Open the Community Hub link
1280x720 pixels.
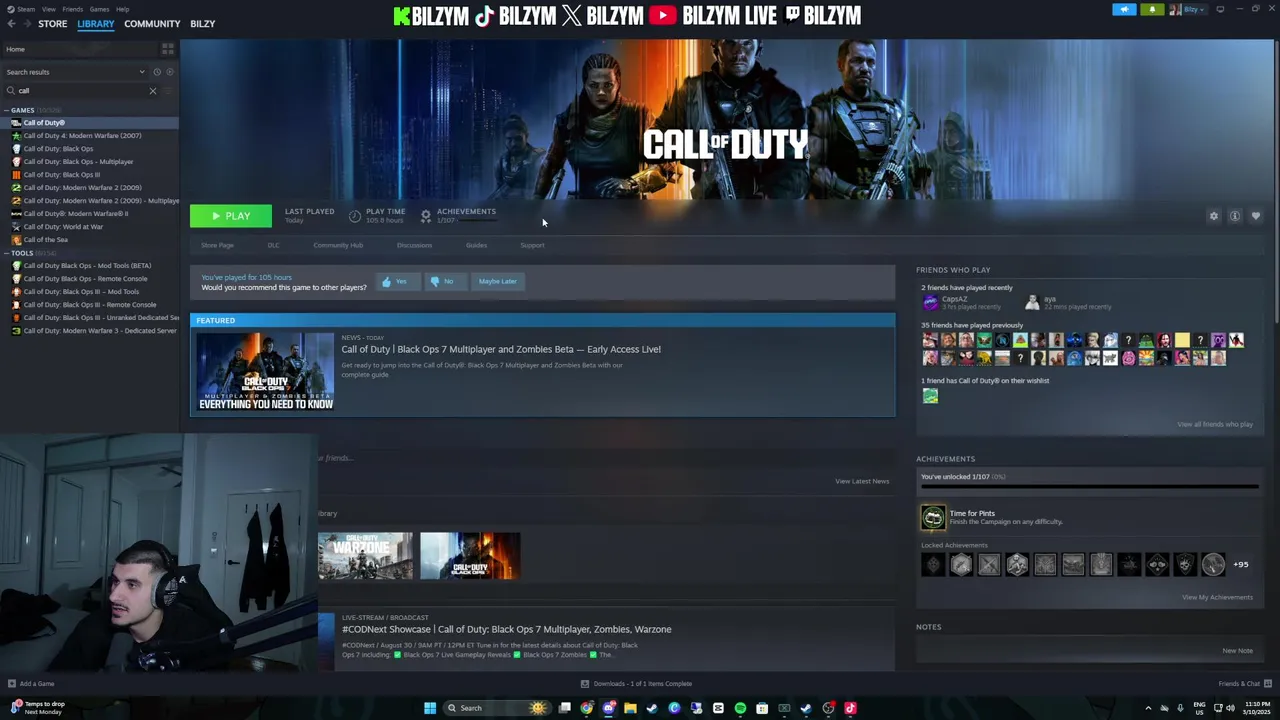tap(338, 245)
